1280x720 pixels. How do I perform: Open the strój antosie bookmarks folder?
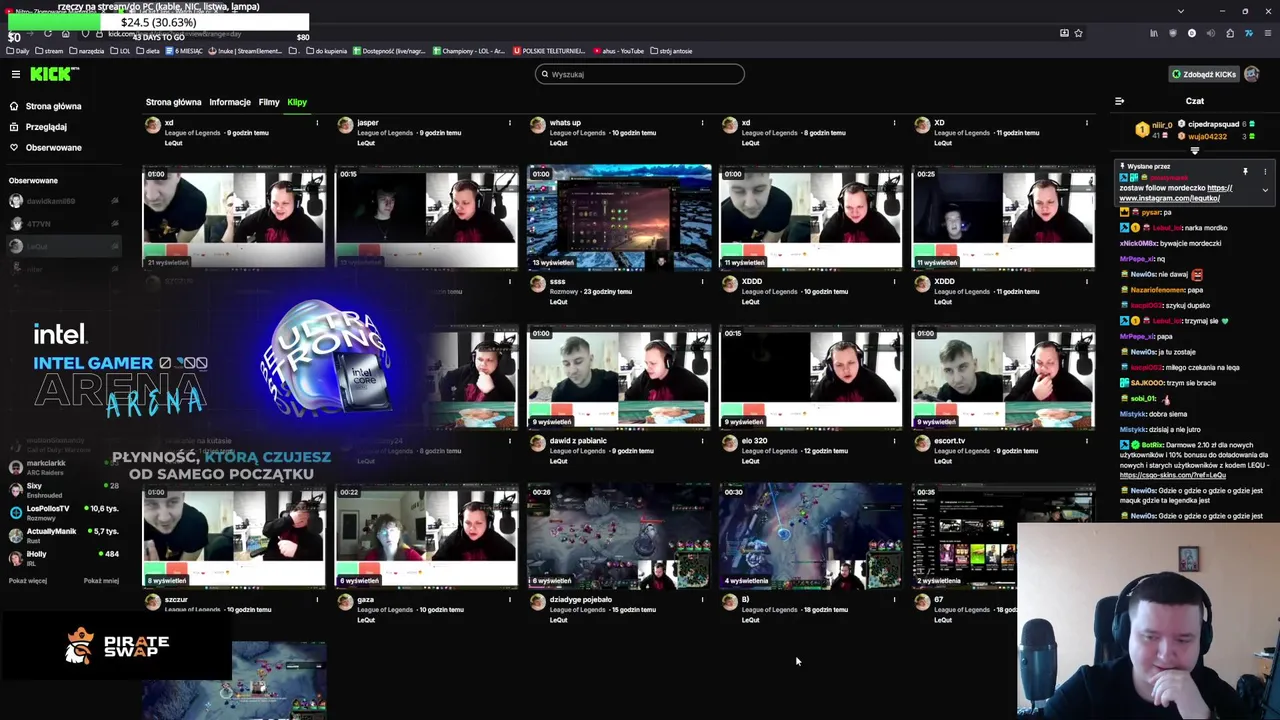click(x=672, y=51)
